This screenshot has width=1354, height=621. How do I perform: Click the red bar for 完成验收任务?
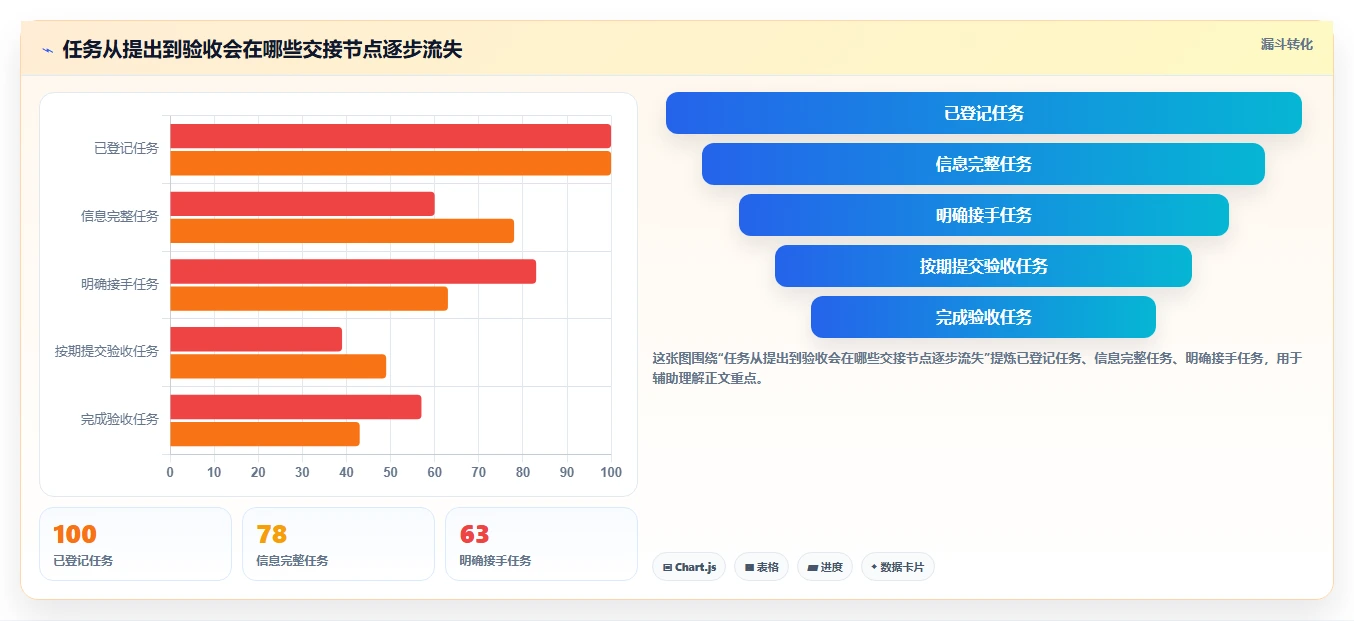pyautogui.click(x=296, y=407)
